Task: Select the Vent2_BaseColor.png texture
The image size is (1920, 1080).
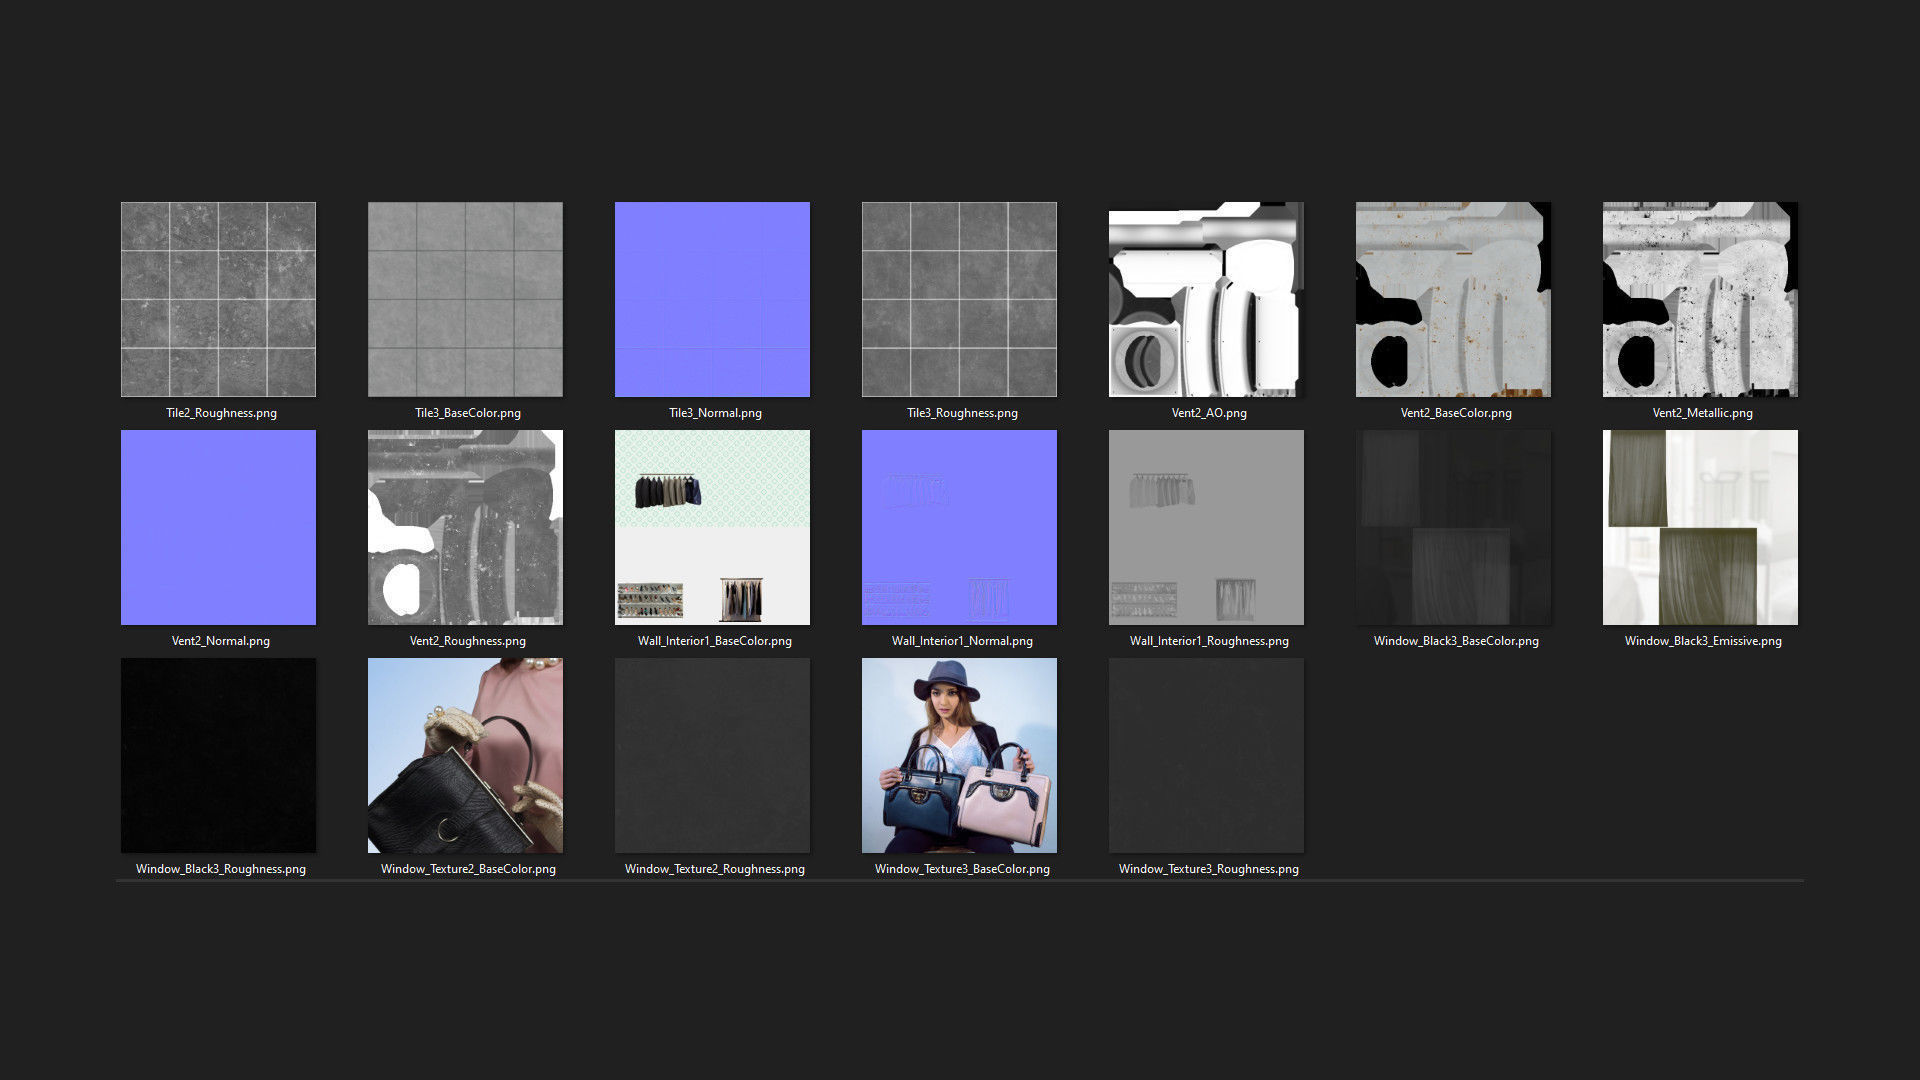Action: [x=1453, y=299]
